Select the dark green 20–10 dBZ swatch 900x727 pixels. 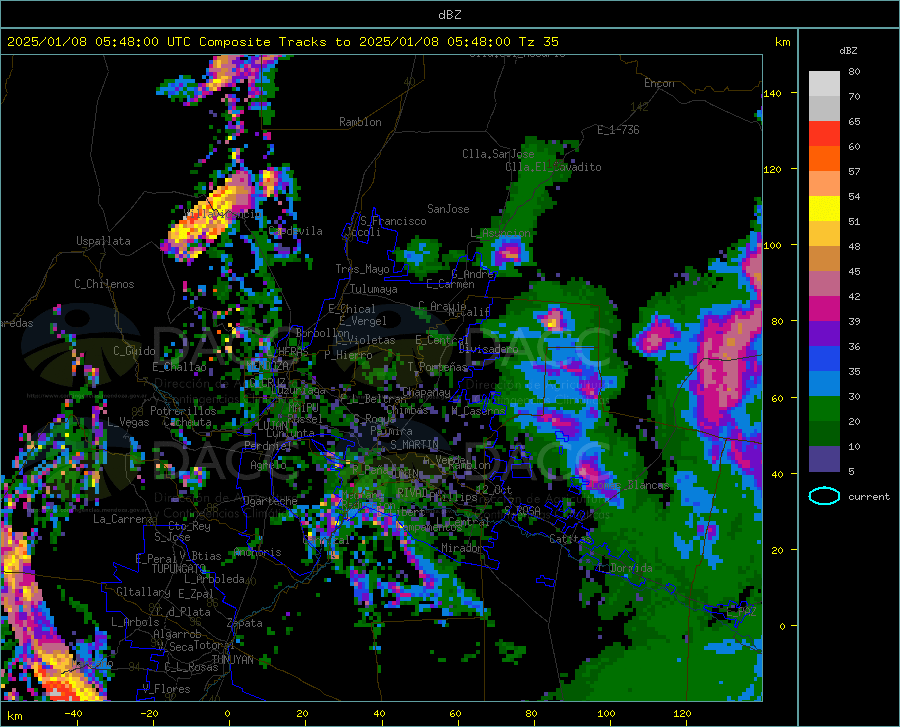[x=824, y=434]
